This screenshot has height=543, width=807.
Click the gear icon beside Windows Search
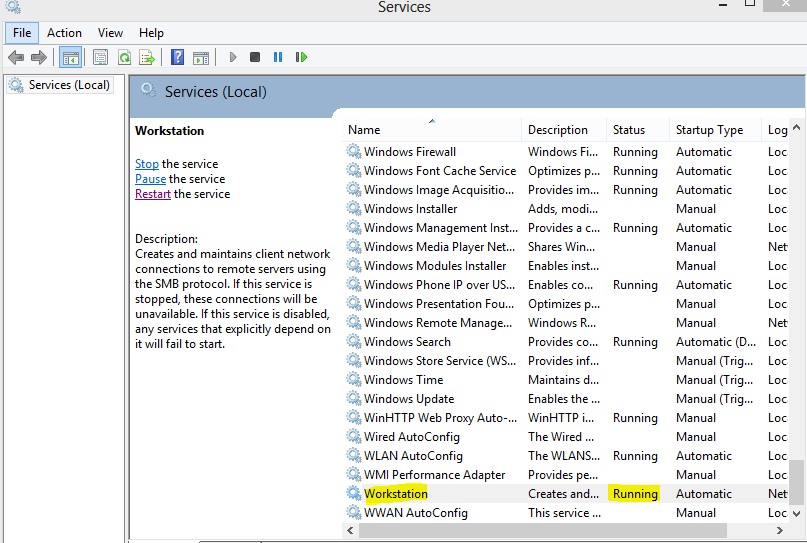[x=354, y=341]
